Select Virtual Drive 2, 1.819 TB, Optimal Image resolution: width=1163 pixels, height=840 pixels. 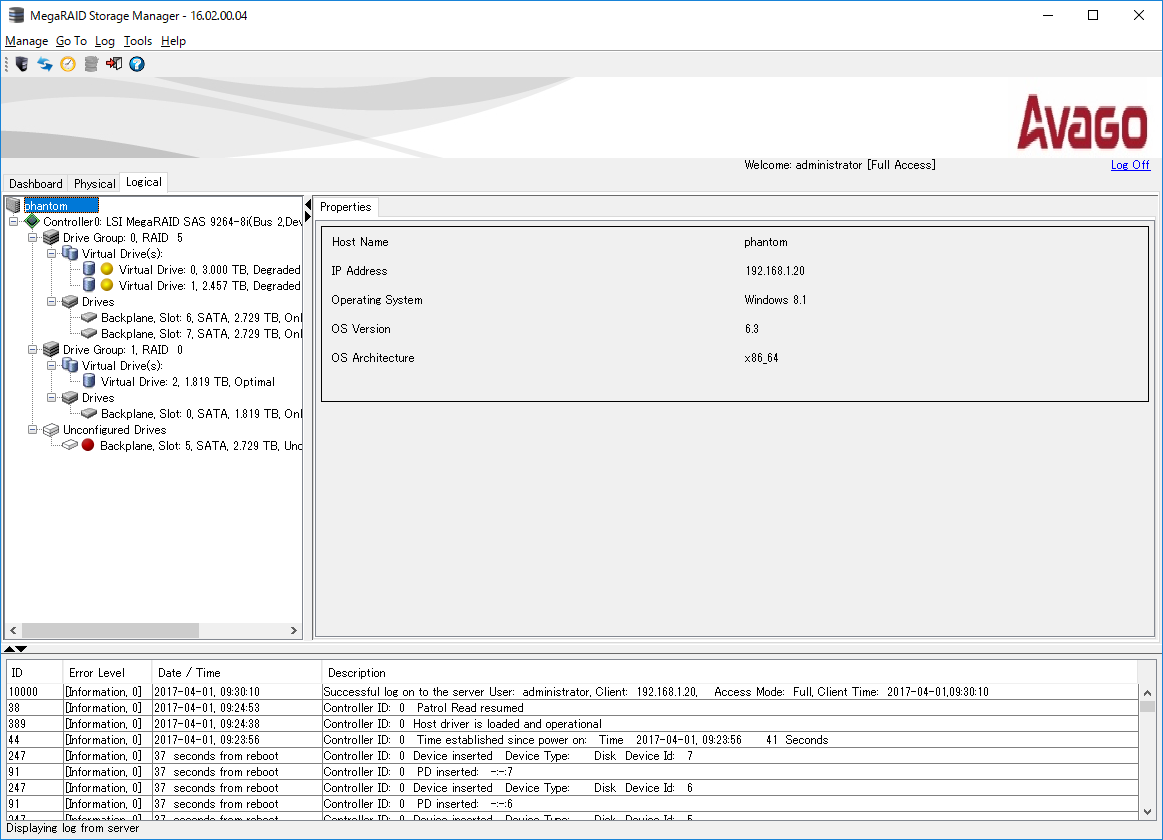[187, 382]
